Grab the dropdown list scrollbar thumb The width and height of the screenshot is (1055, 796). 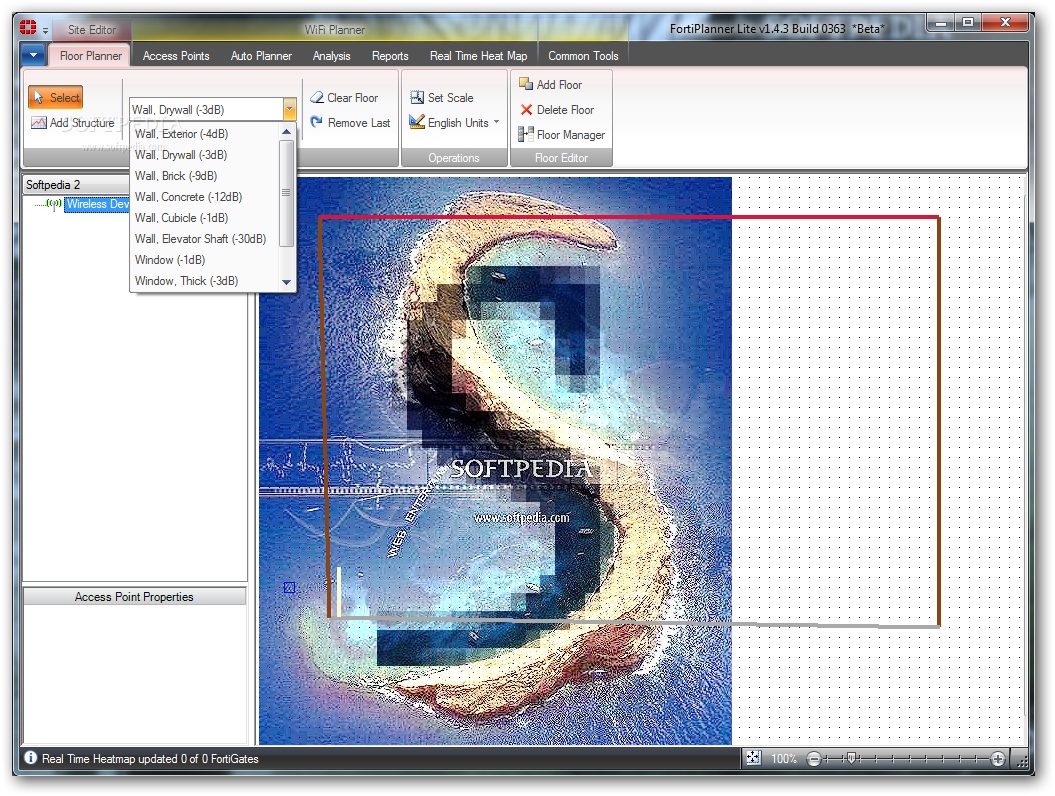287,193
